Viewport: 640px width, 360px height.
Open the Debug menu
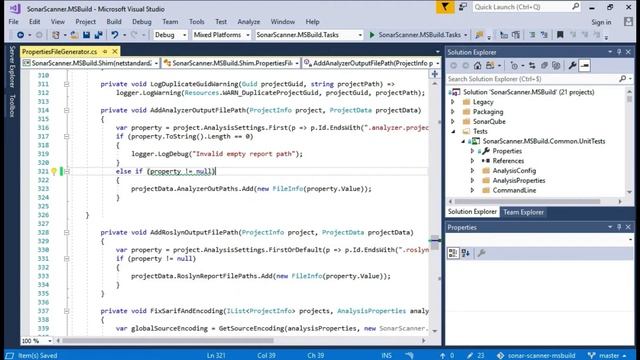pos(142,22)
